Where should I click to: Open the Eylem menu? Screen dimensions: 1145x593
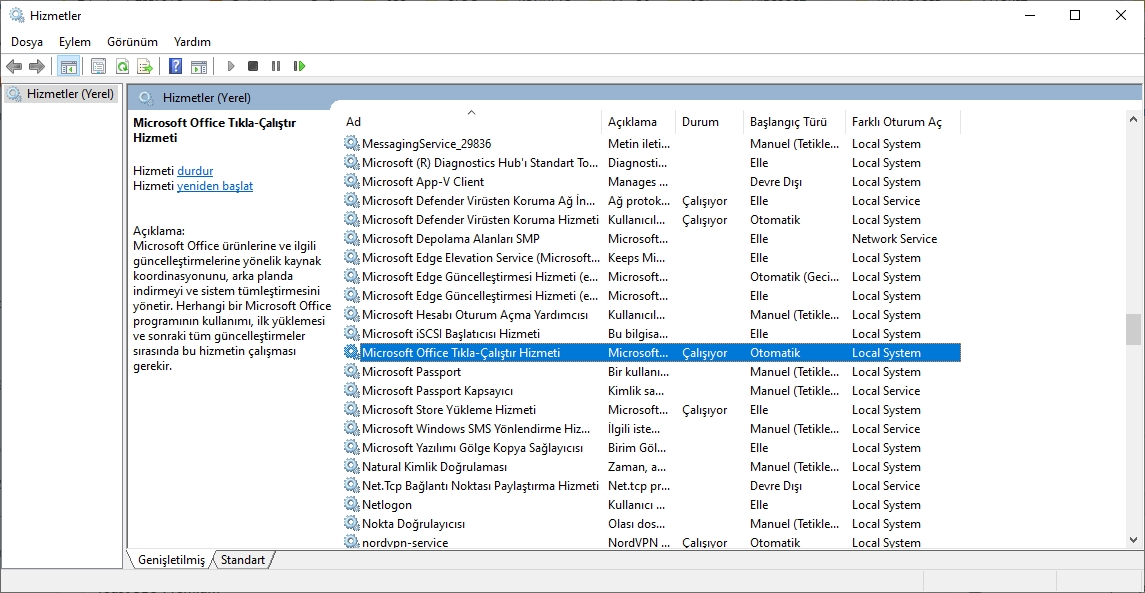pyautogui.click(x=75, y=42)
